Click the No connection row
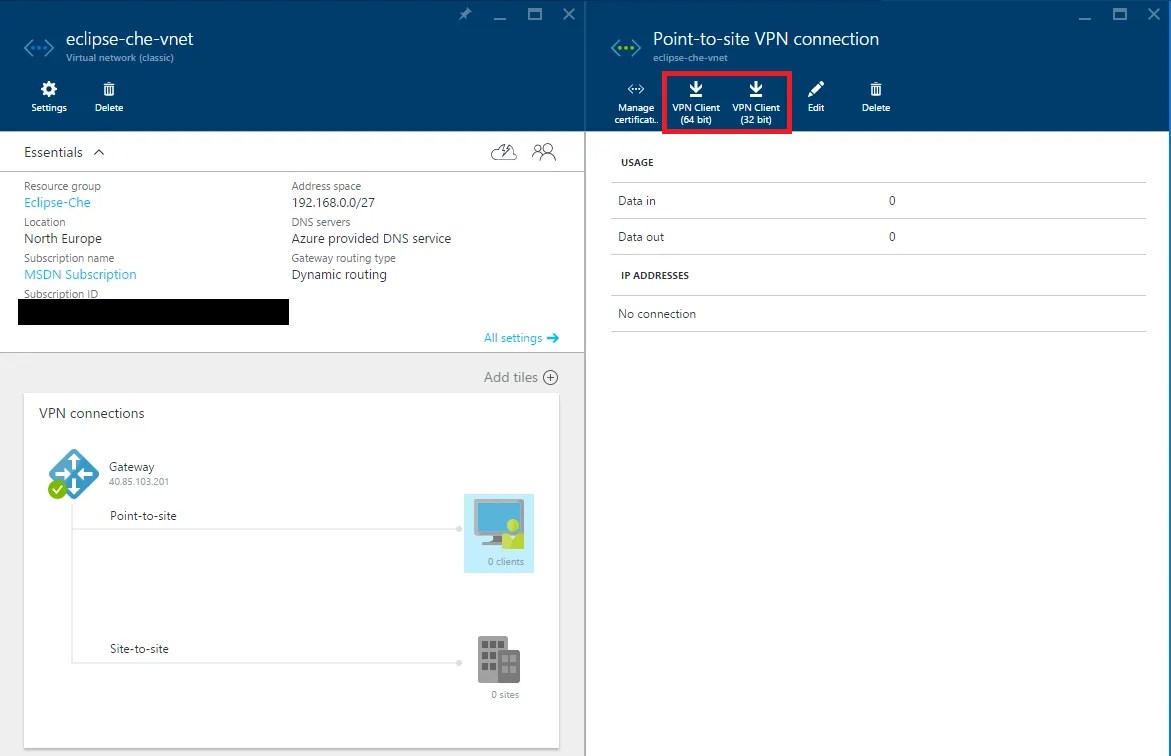Image resolution: width=1171 pixels, height=756 pixels. click(878, 314)
